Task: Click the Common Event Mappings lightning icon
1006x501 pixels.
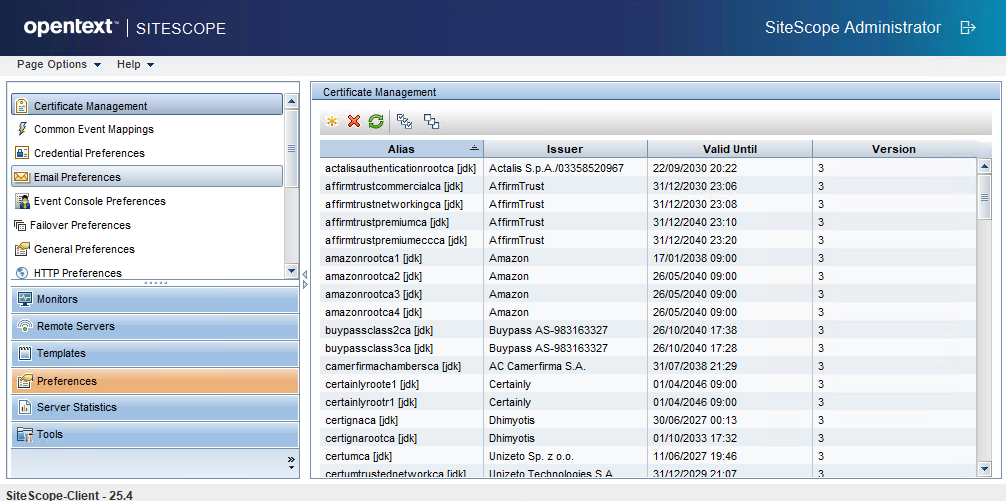Action: tap(22, 129)
